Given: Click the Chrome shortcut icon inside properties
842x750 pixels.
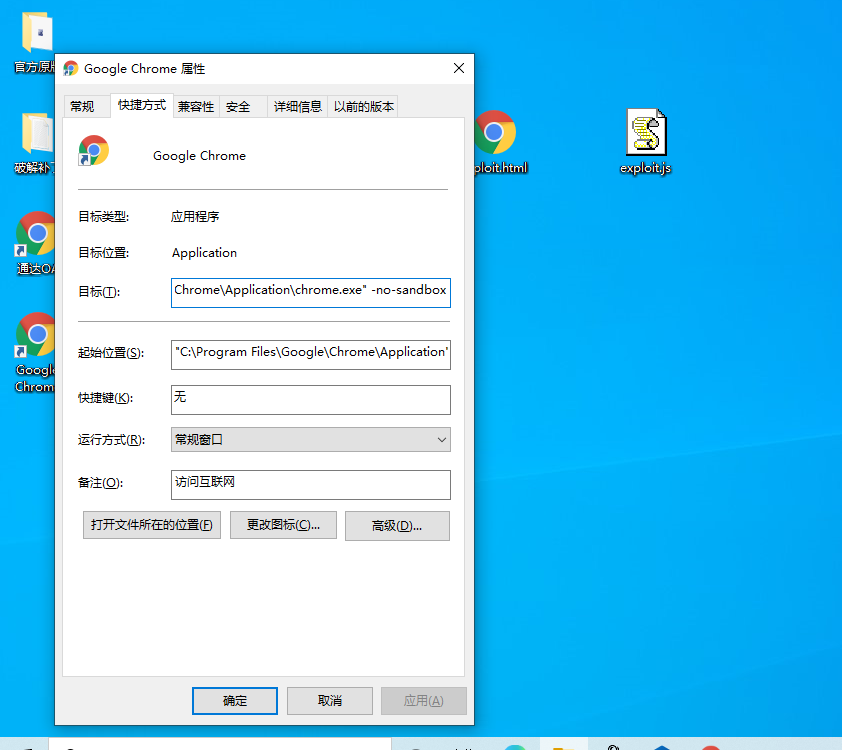Looking at the screenshot, I should 93,151.
